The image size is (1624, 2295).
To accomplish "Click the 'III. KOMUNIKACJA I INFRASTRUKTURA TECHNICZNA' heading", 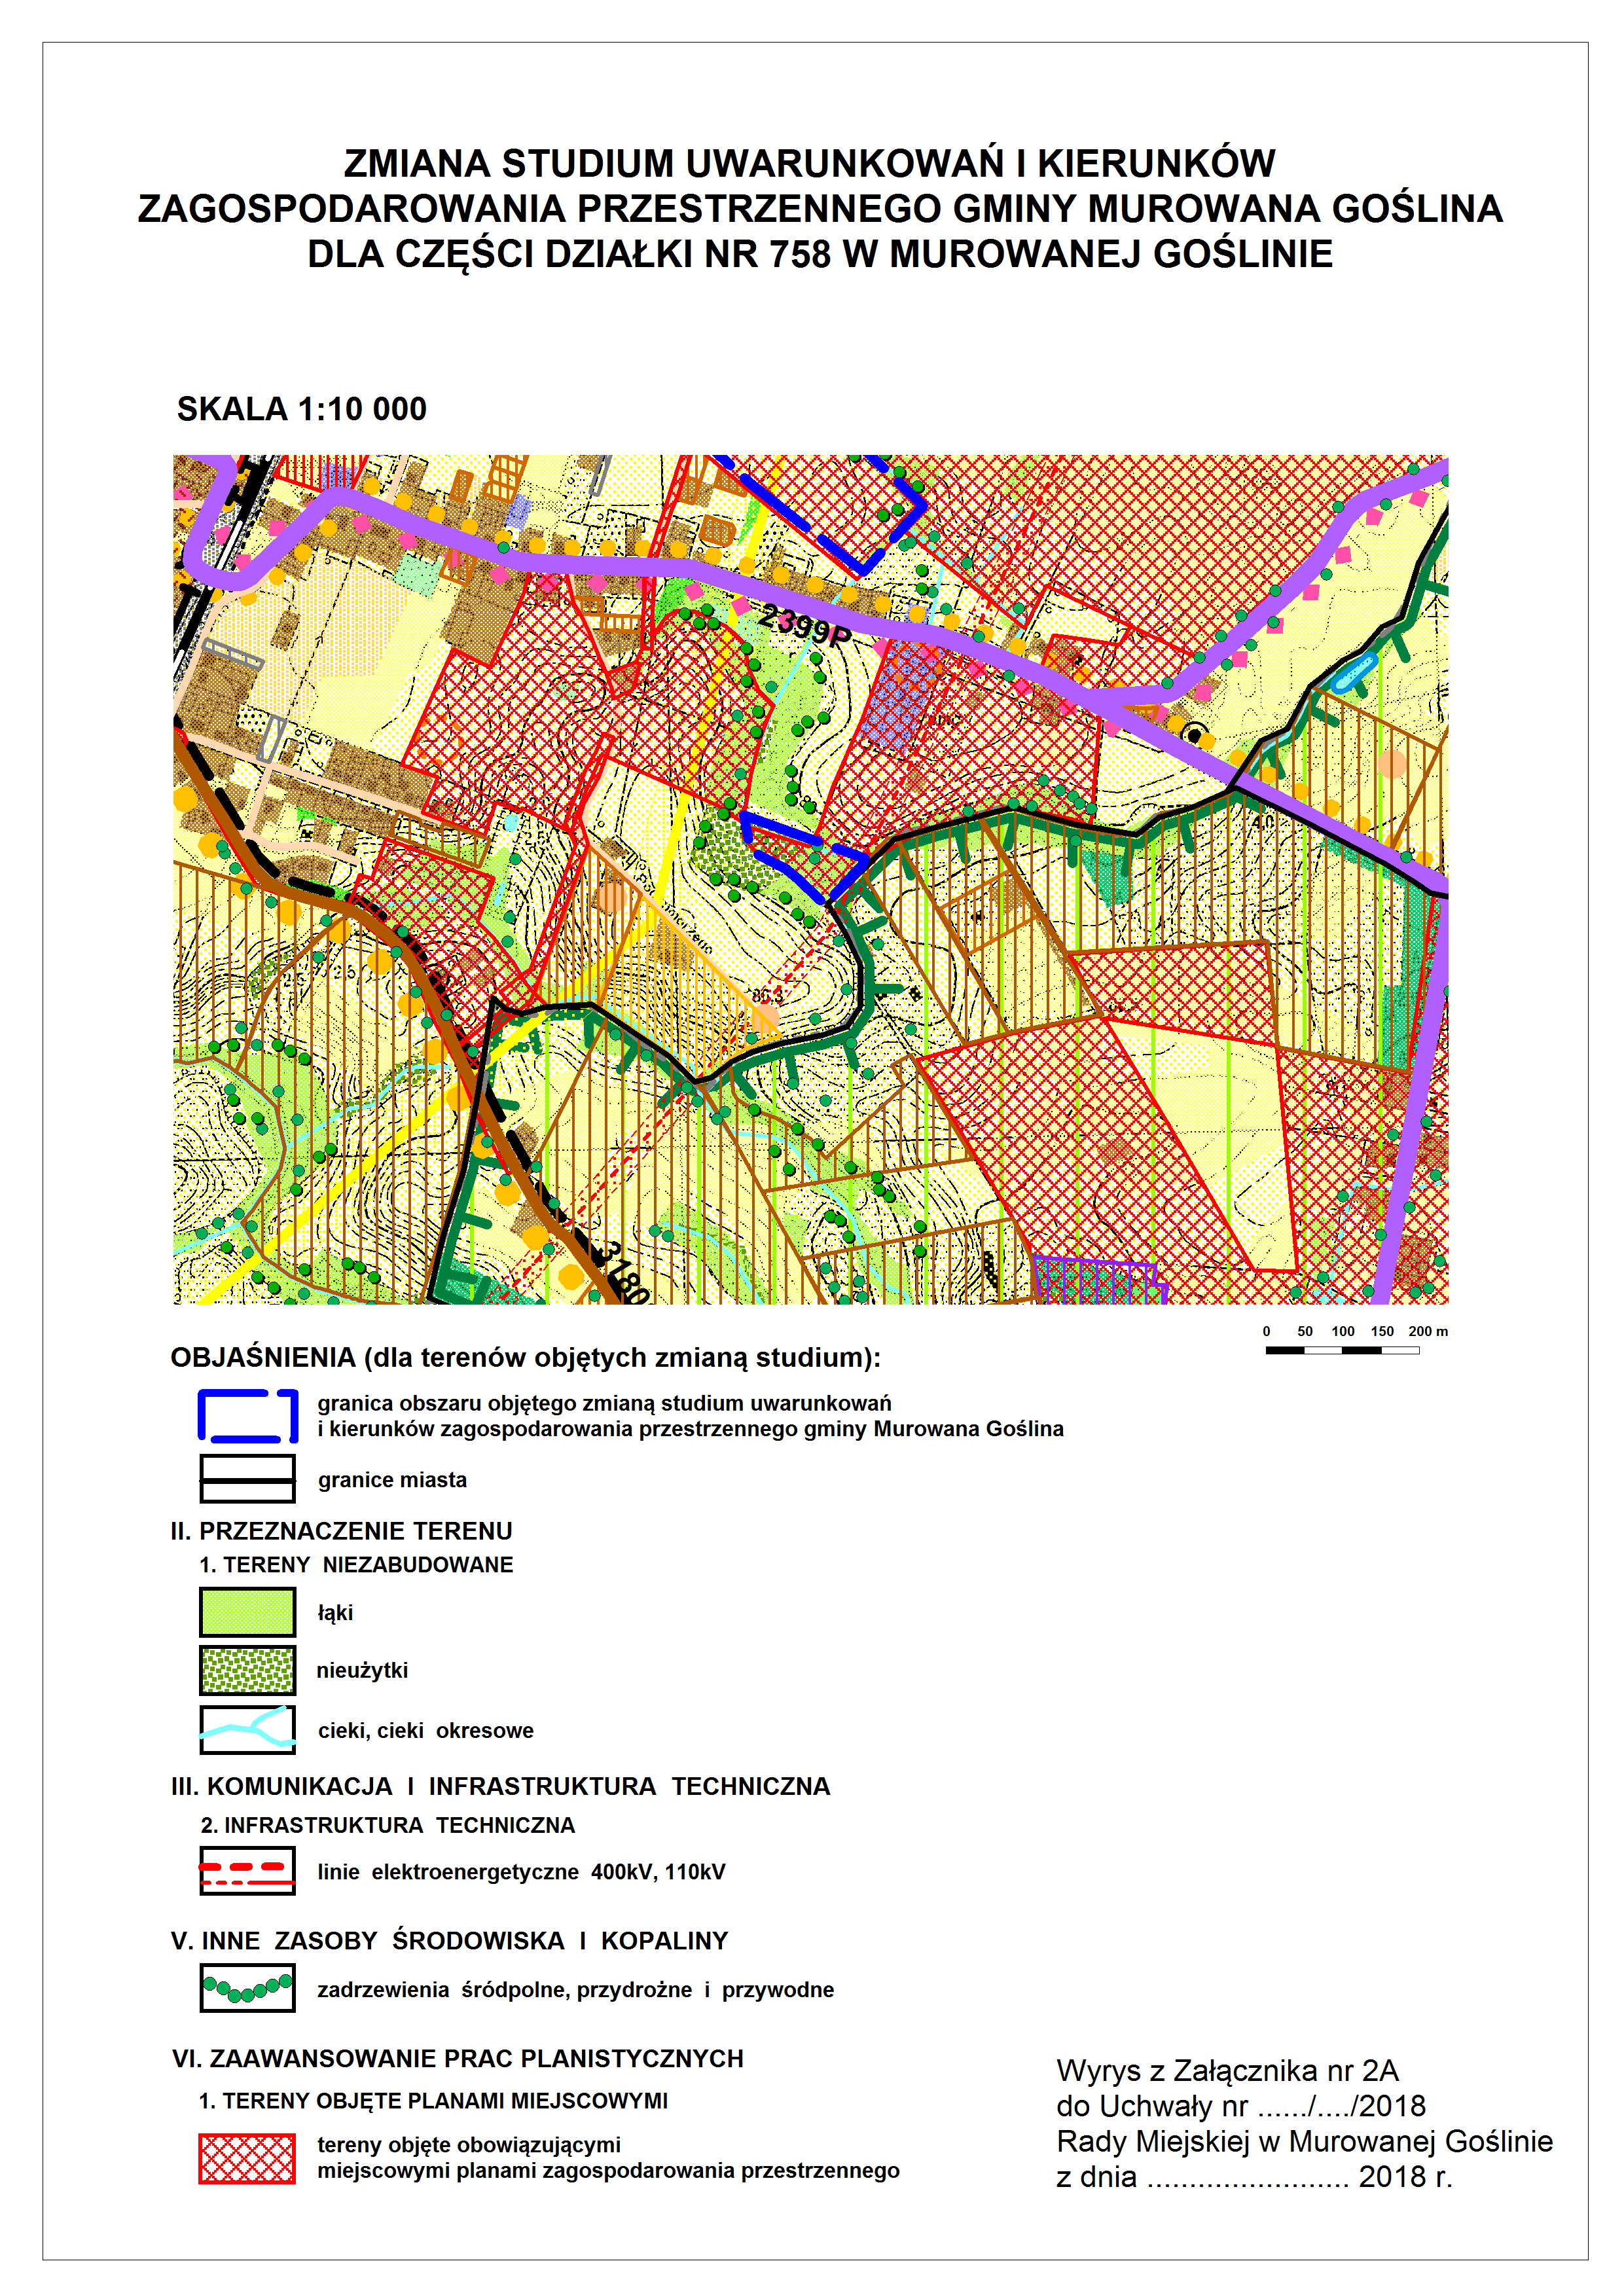I will pyautogui.click(x=500, y=1786).
